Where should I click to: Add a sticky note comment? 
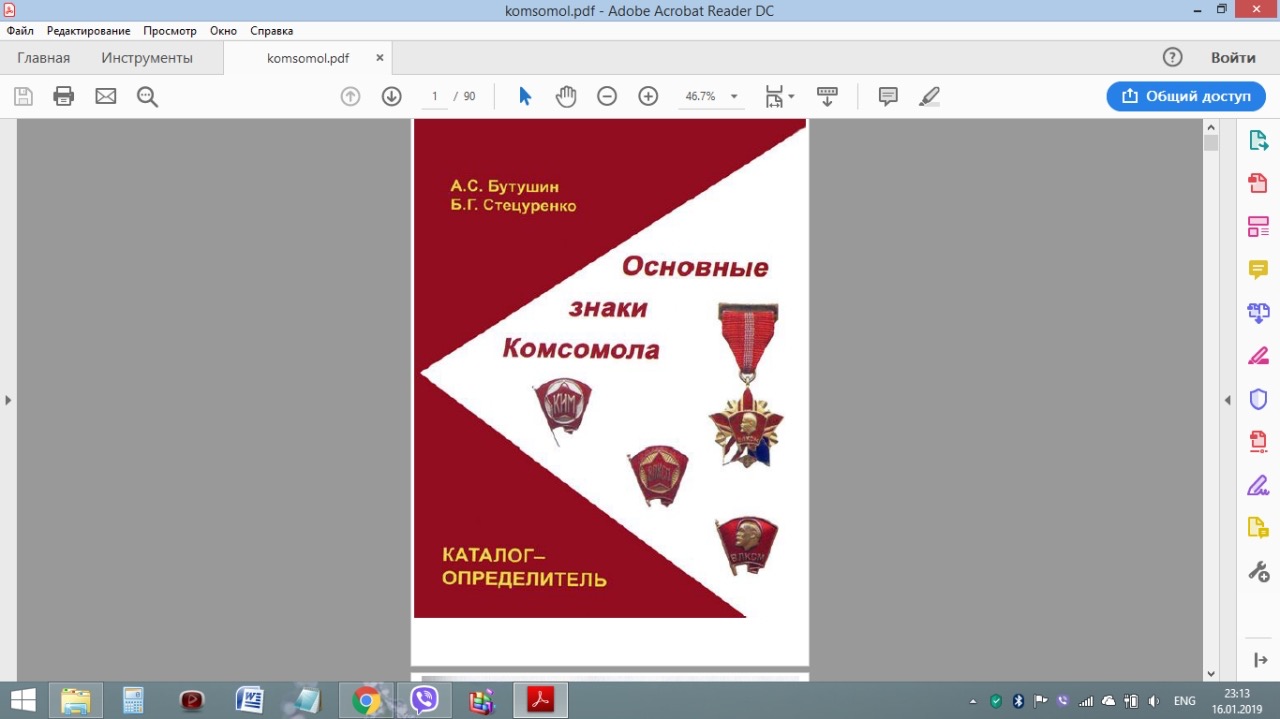point(888,96)
